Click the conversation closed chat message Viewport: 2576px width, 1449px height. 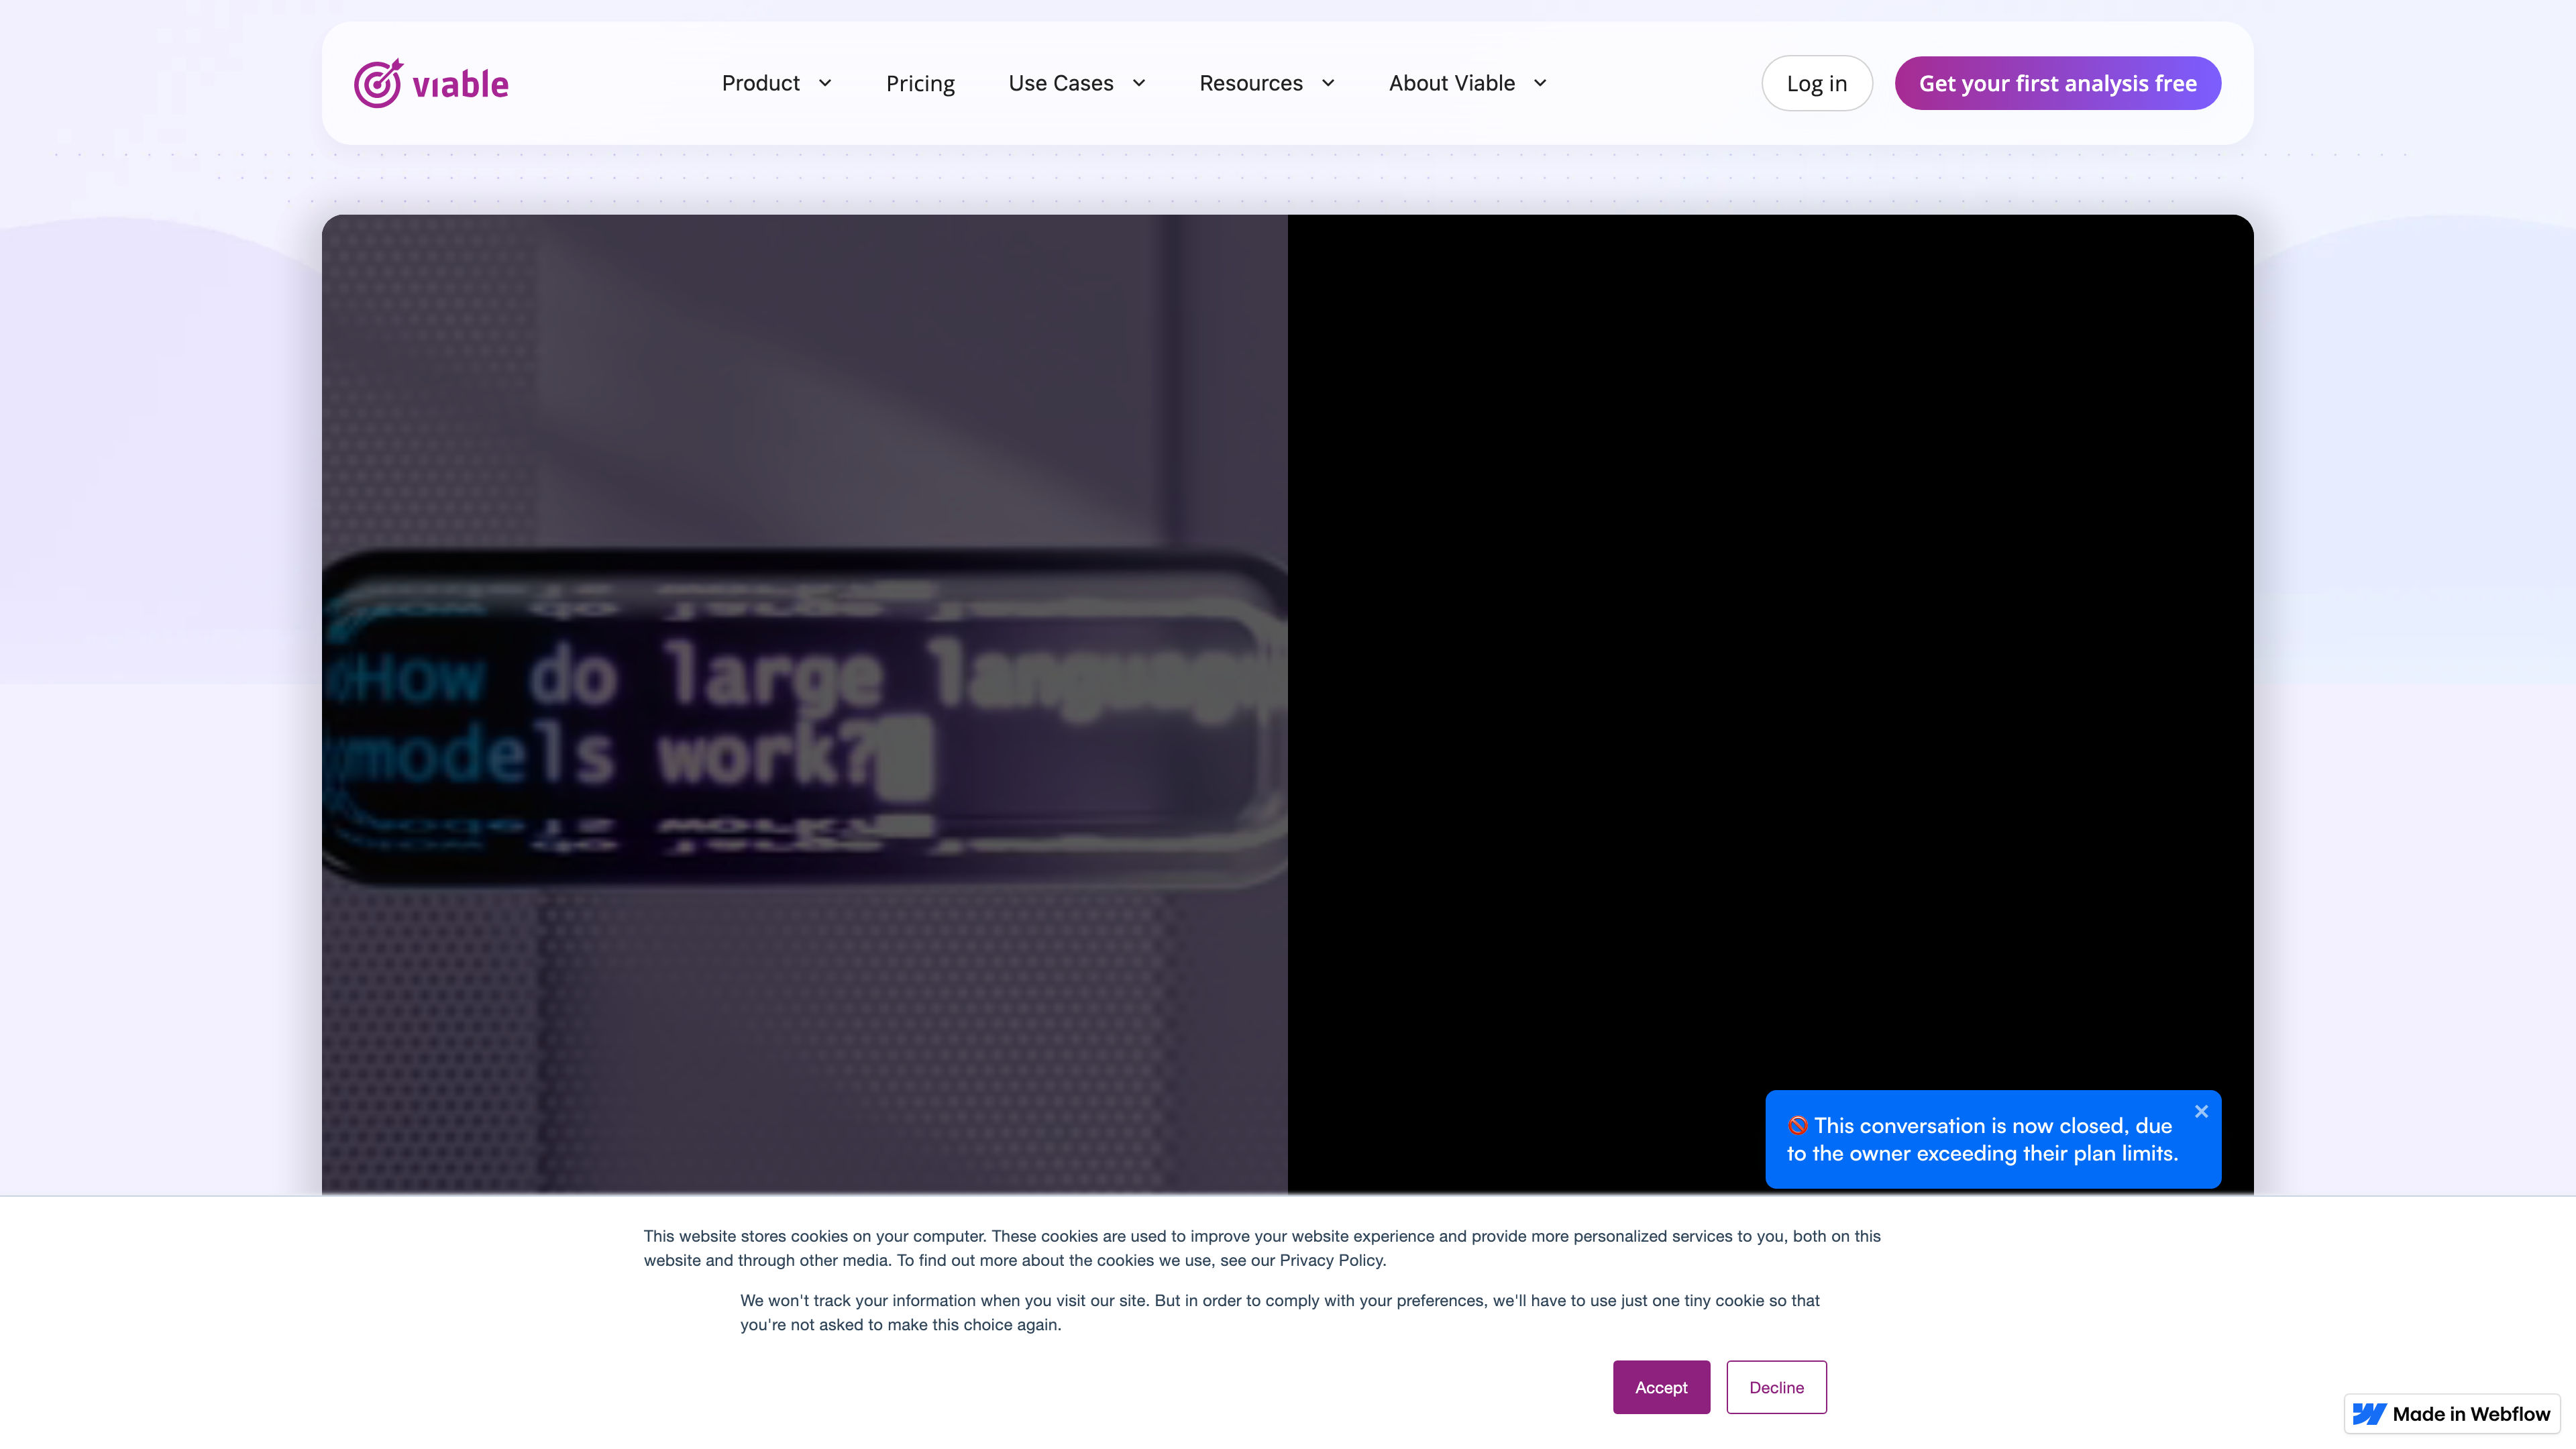pyautogui.click(x=1992, y=1139)
